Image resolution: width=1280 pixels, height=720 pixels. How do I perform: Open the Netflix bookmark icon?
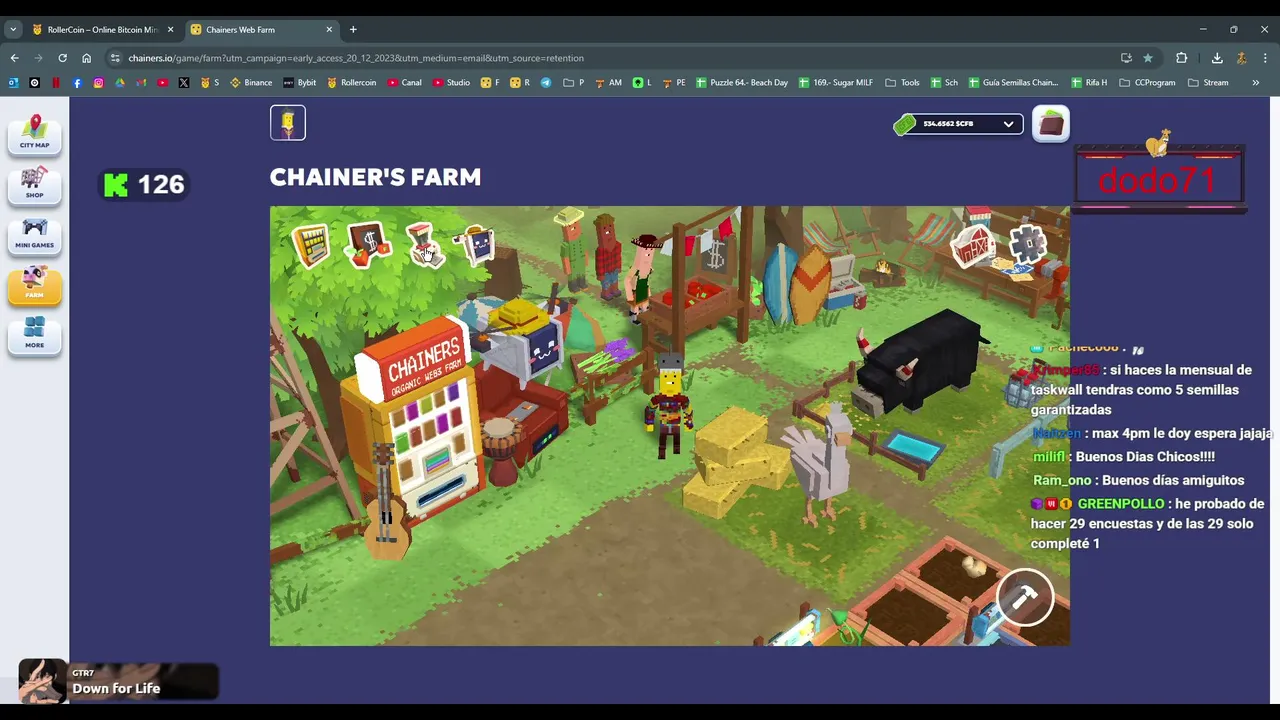tap(56, 83)
